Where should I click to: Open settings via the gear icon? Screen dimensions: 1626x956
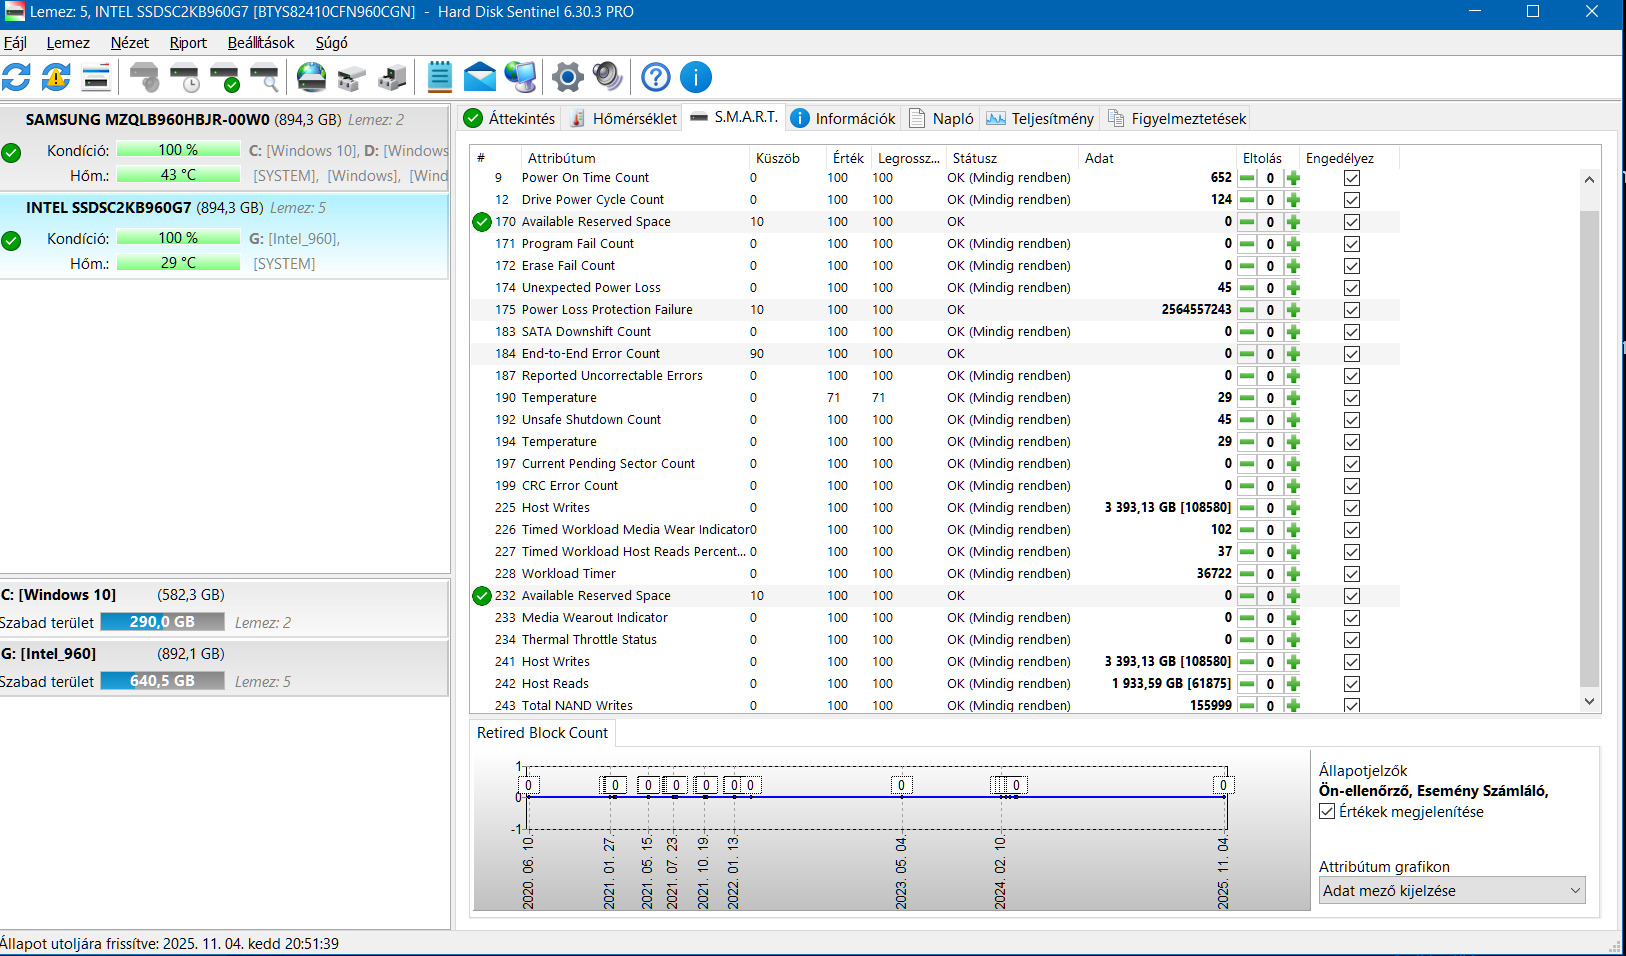click(x=567, y=77)
